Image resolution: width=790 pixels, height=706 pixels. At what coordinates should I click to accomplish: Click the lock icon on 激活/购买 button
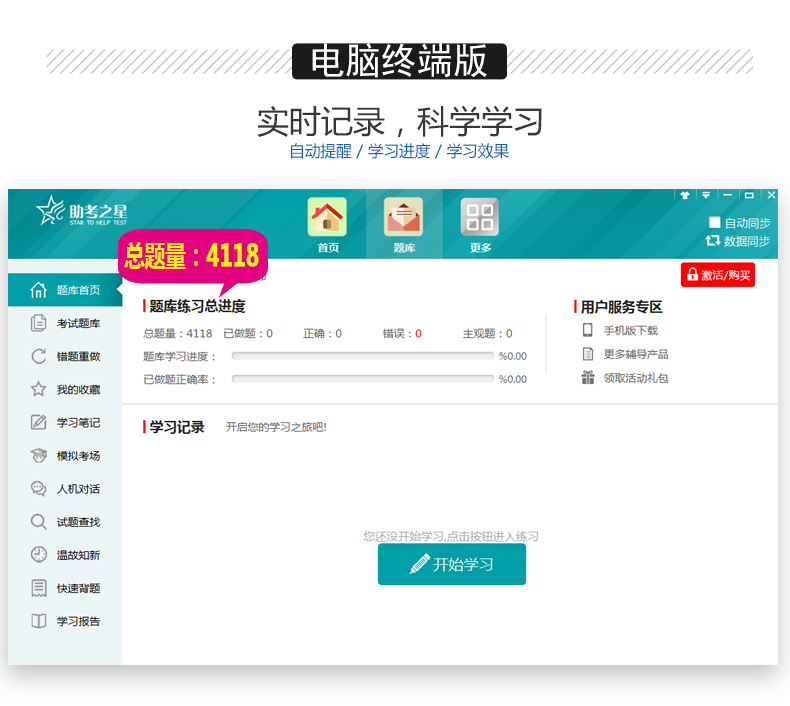click(x=693, y=275)
